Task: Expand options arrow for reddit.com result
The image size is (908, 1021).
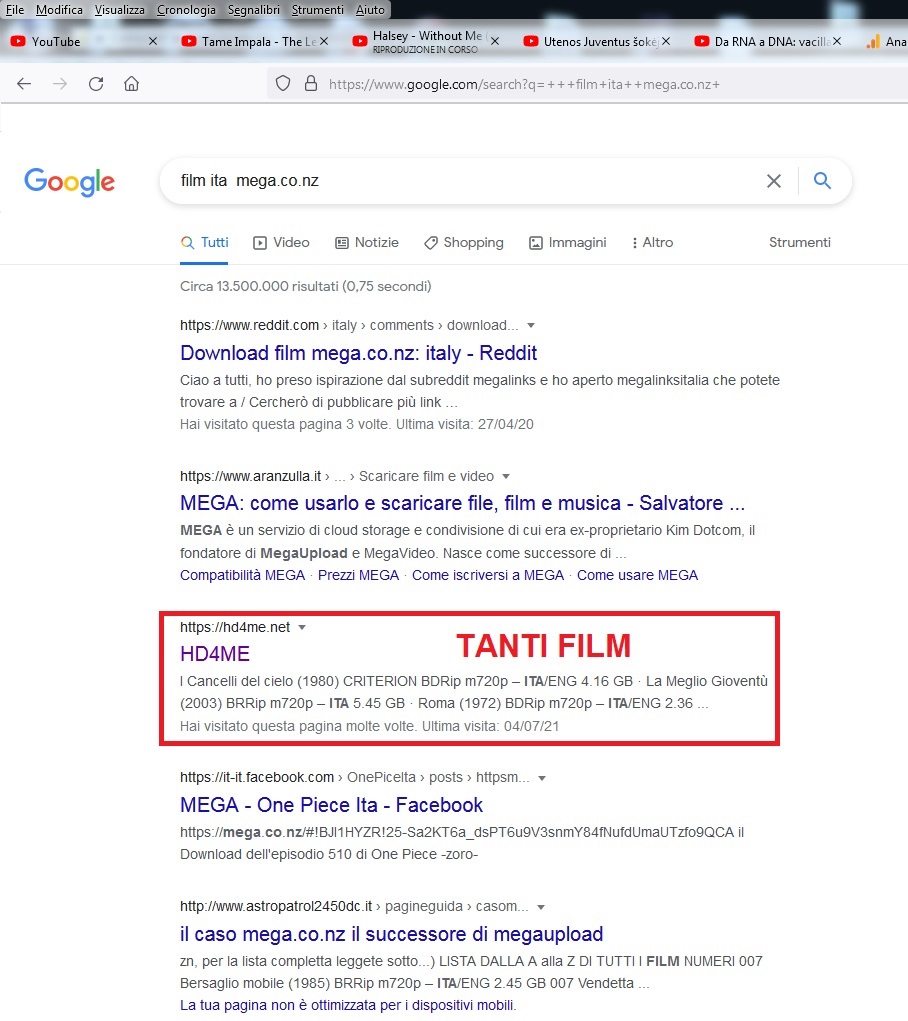Action: tap(531, 326)
